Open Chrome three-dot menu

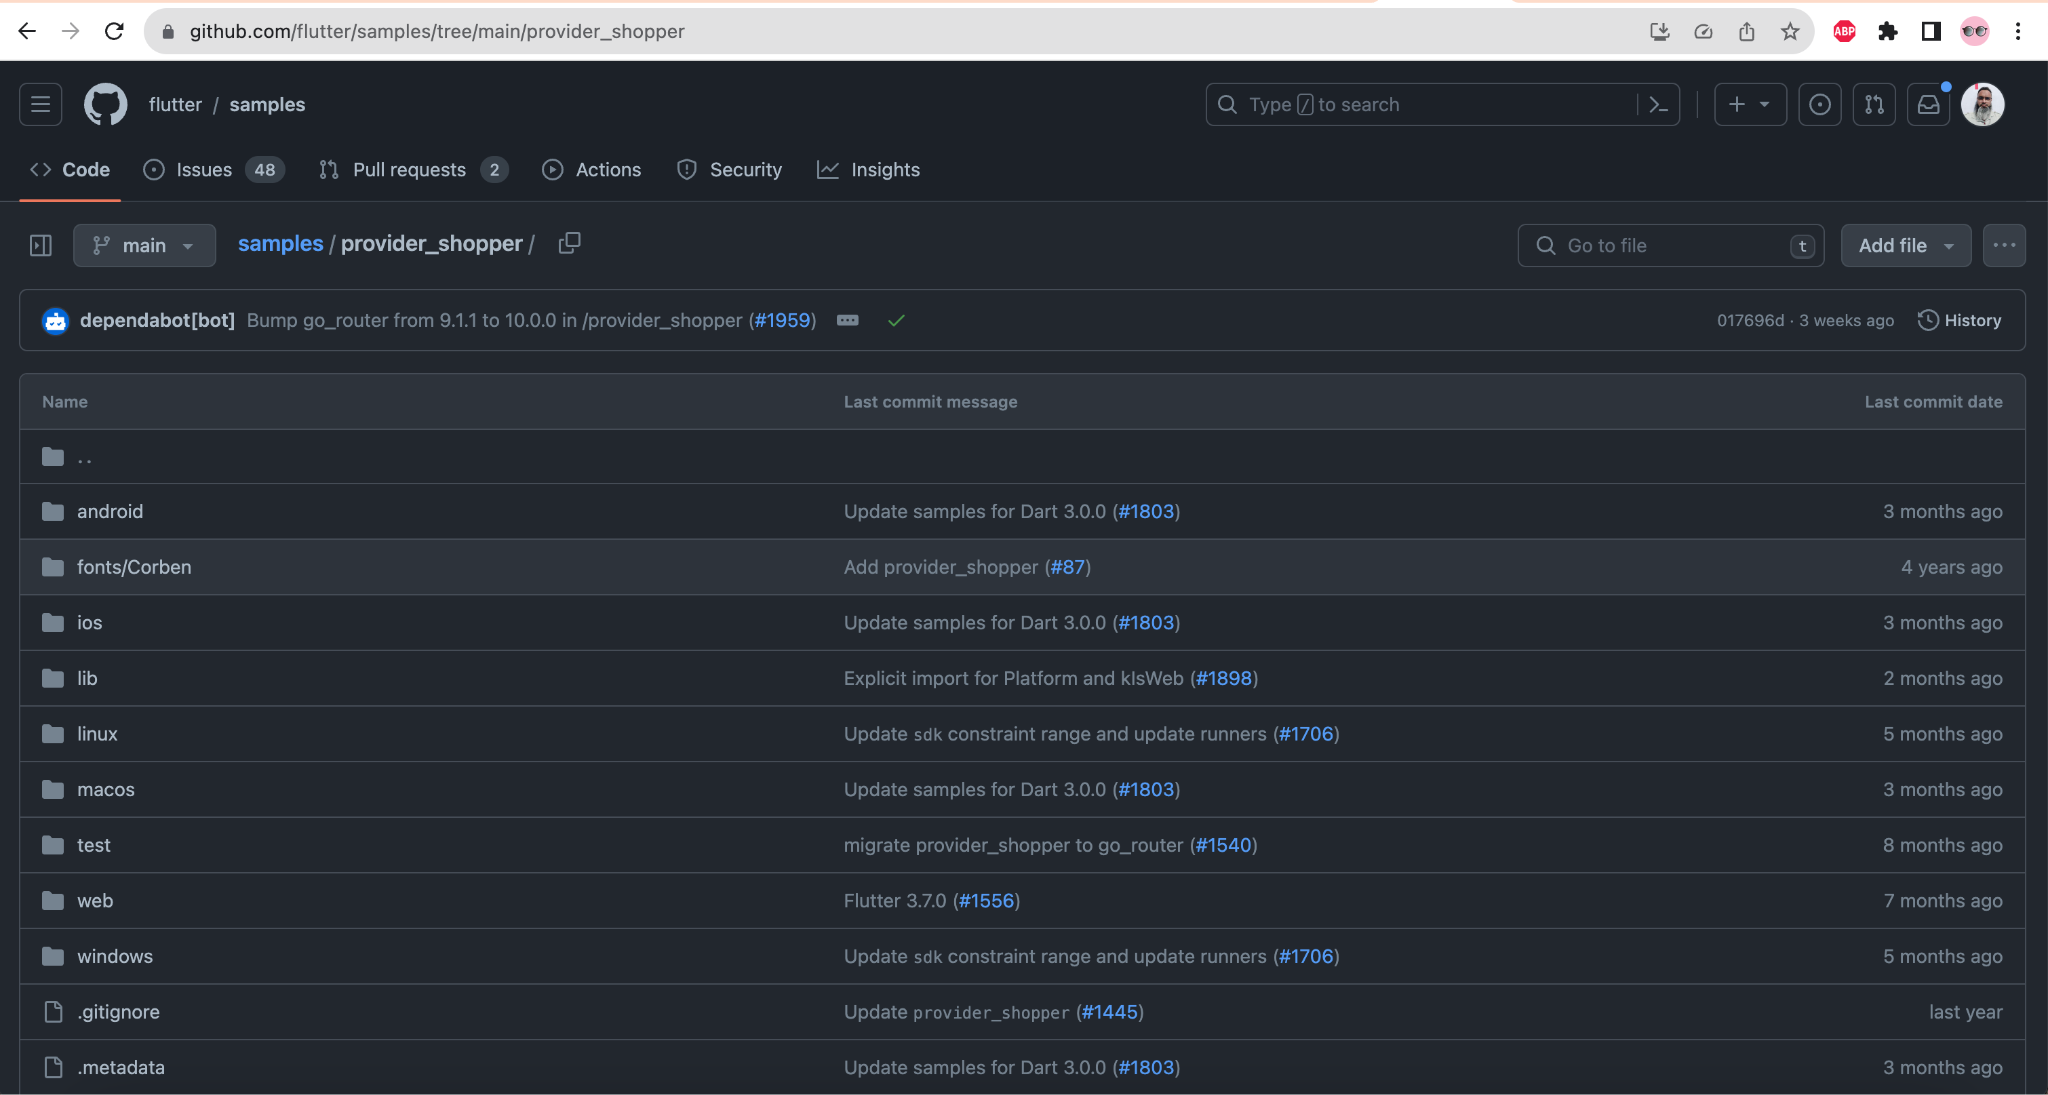click(x=2018, y=31)
